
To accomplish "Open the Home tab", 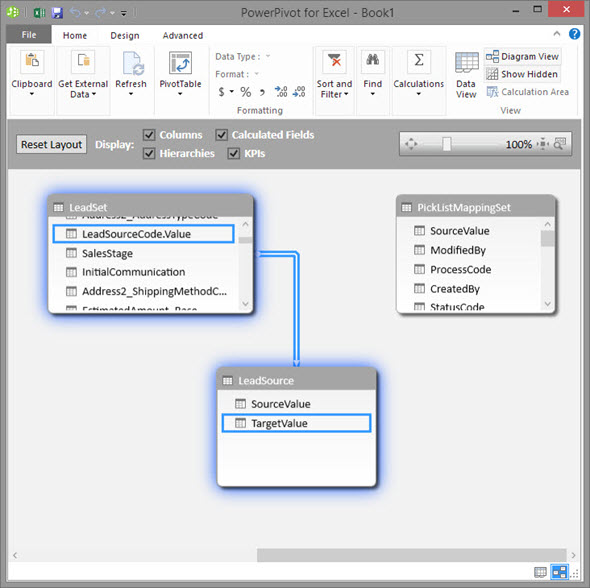I will click(x=75, y=35).
